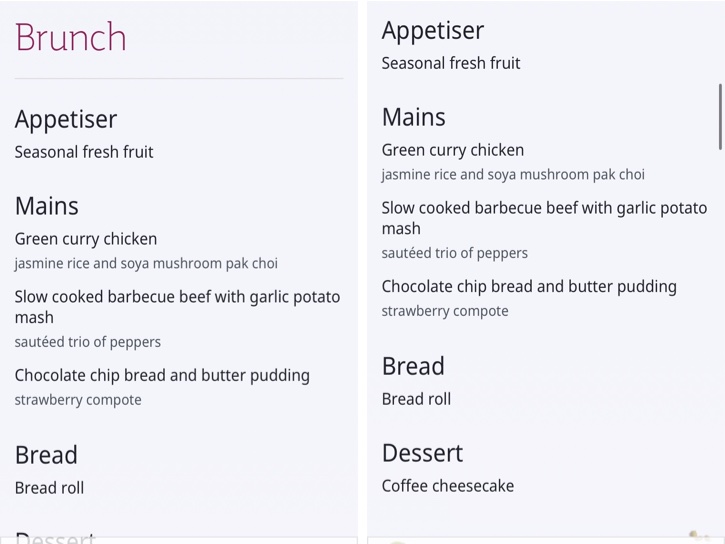Click Coffee cheesecake dessert item
This screenshot has height=544, width=725.
[448, 486]
